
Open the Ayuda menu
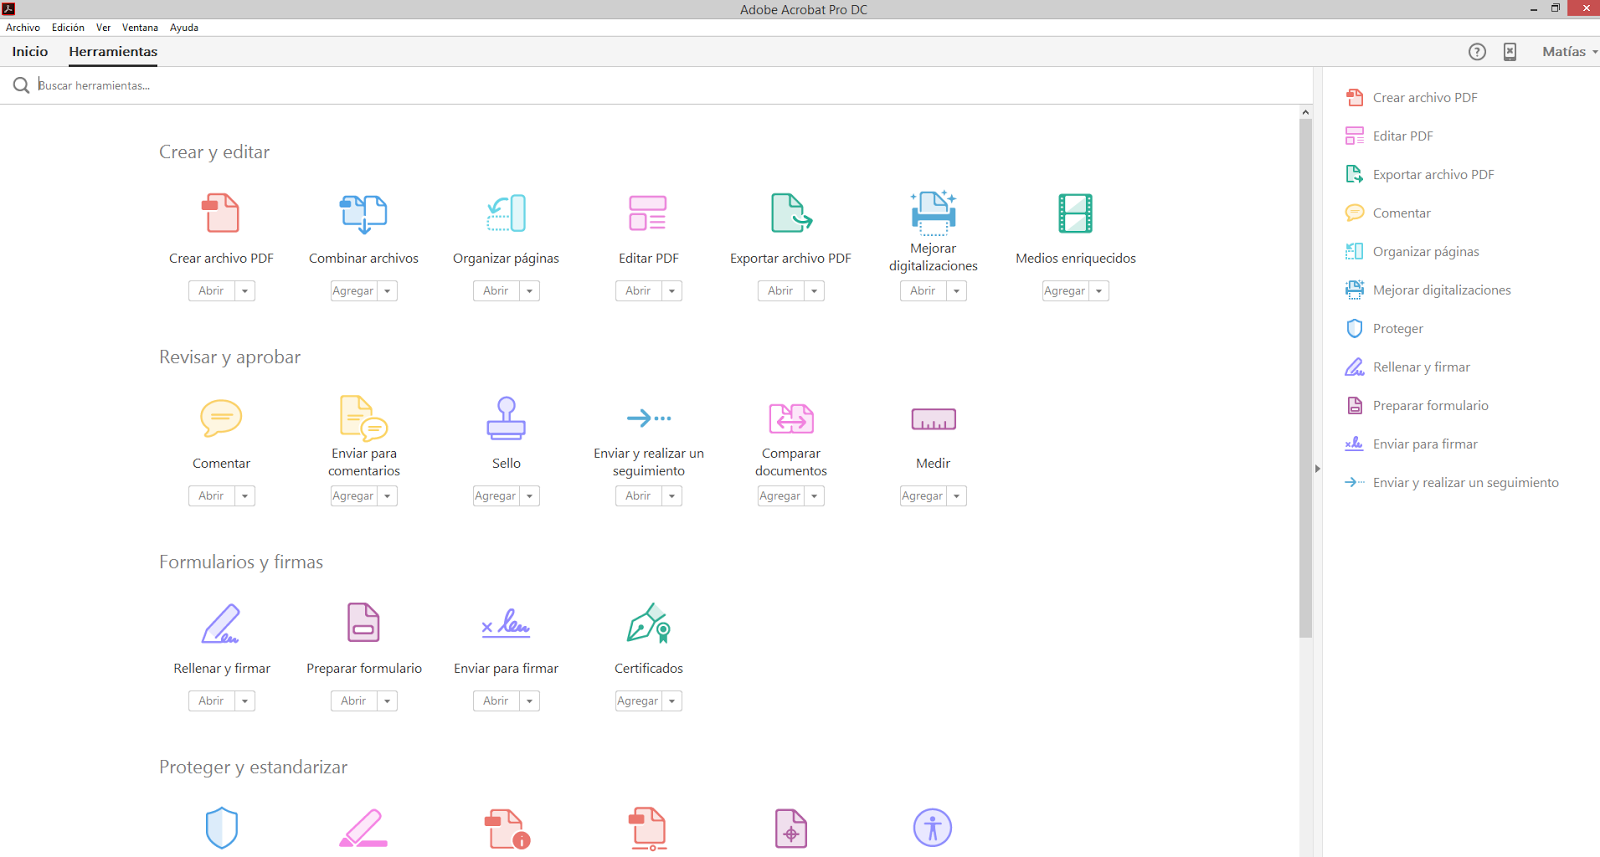(184, 28)
